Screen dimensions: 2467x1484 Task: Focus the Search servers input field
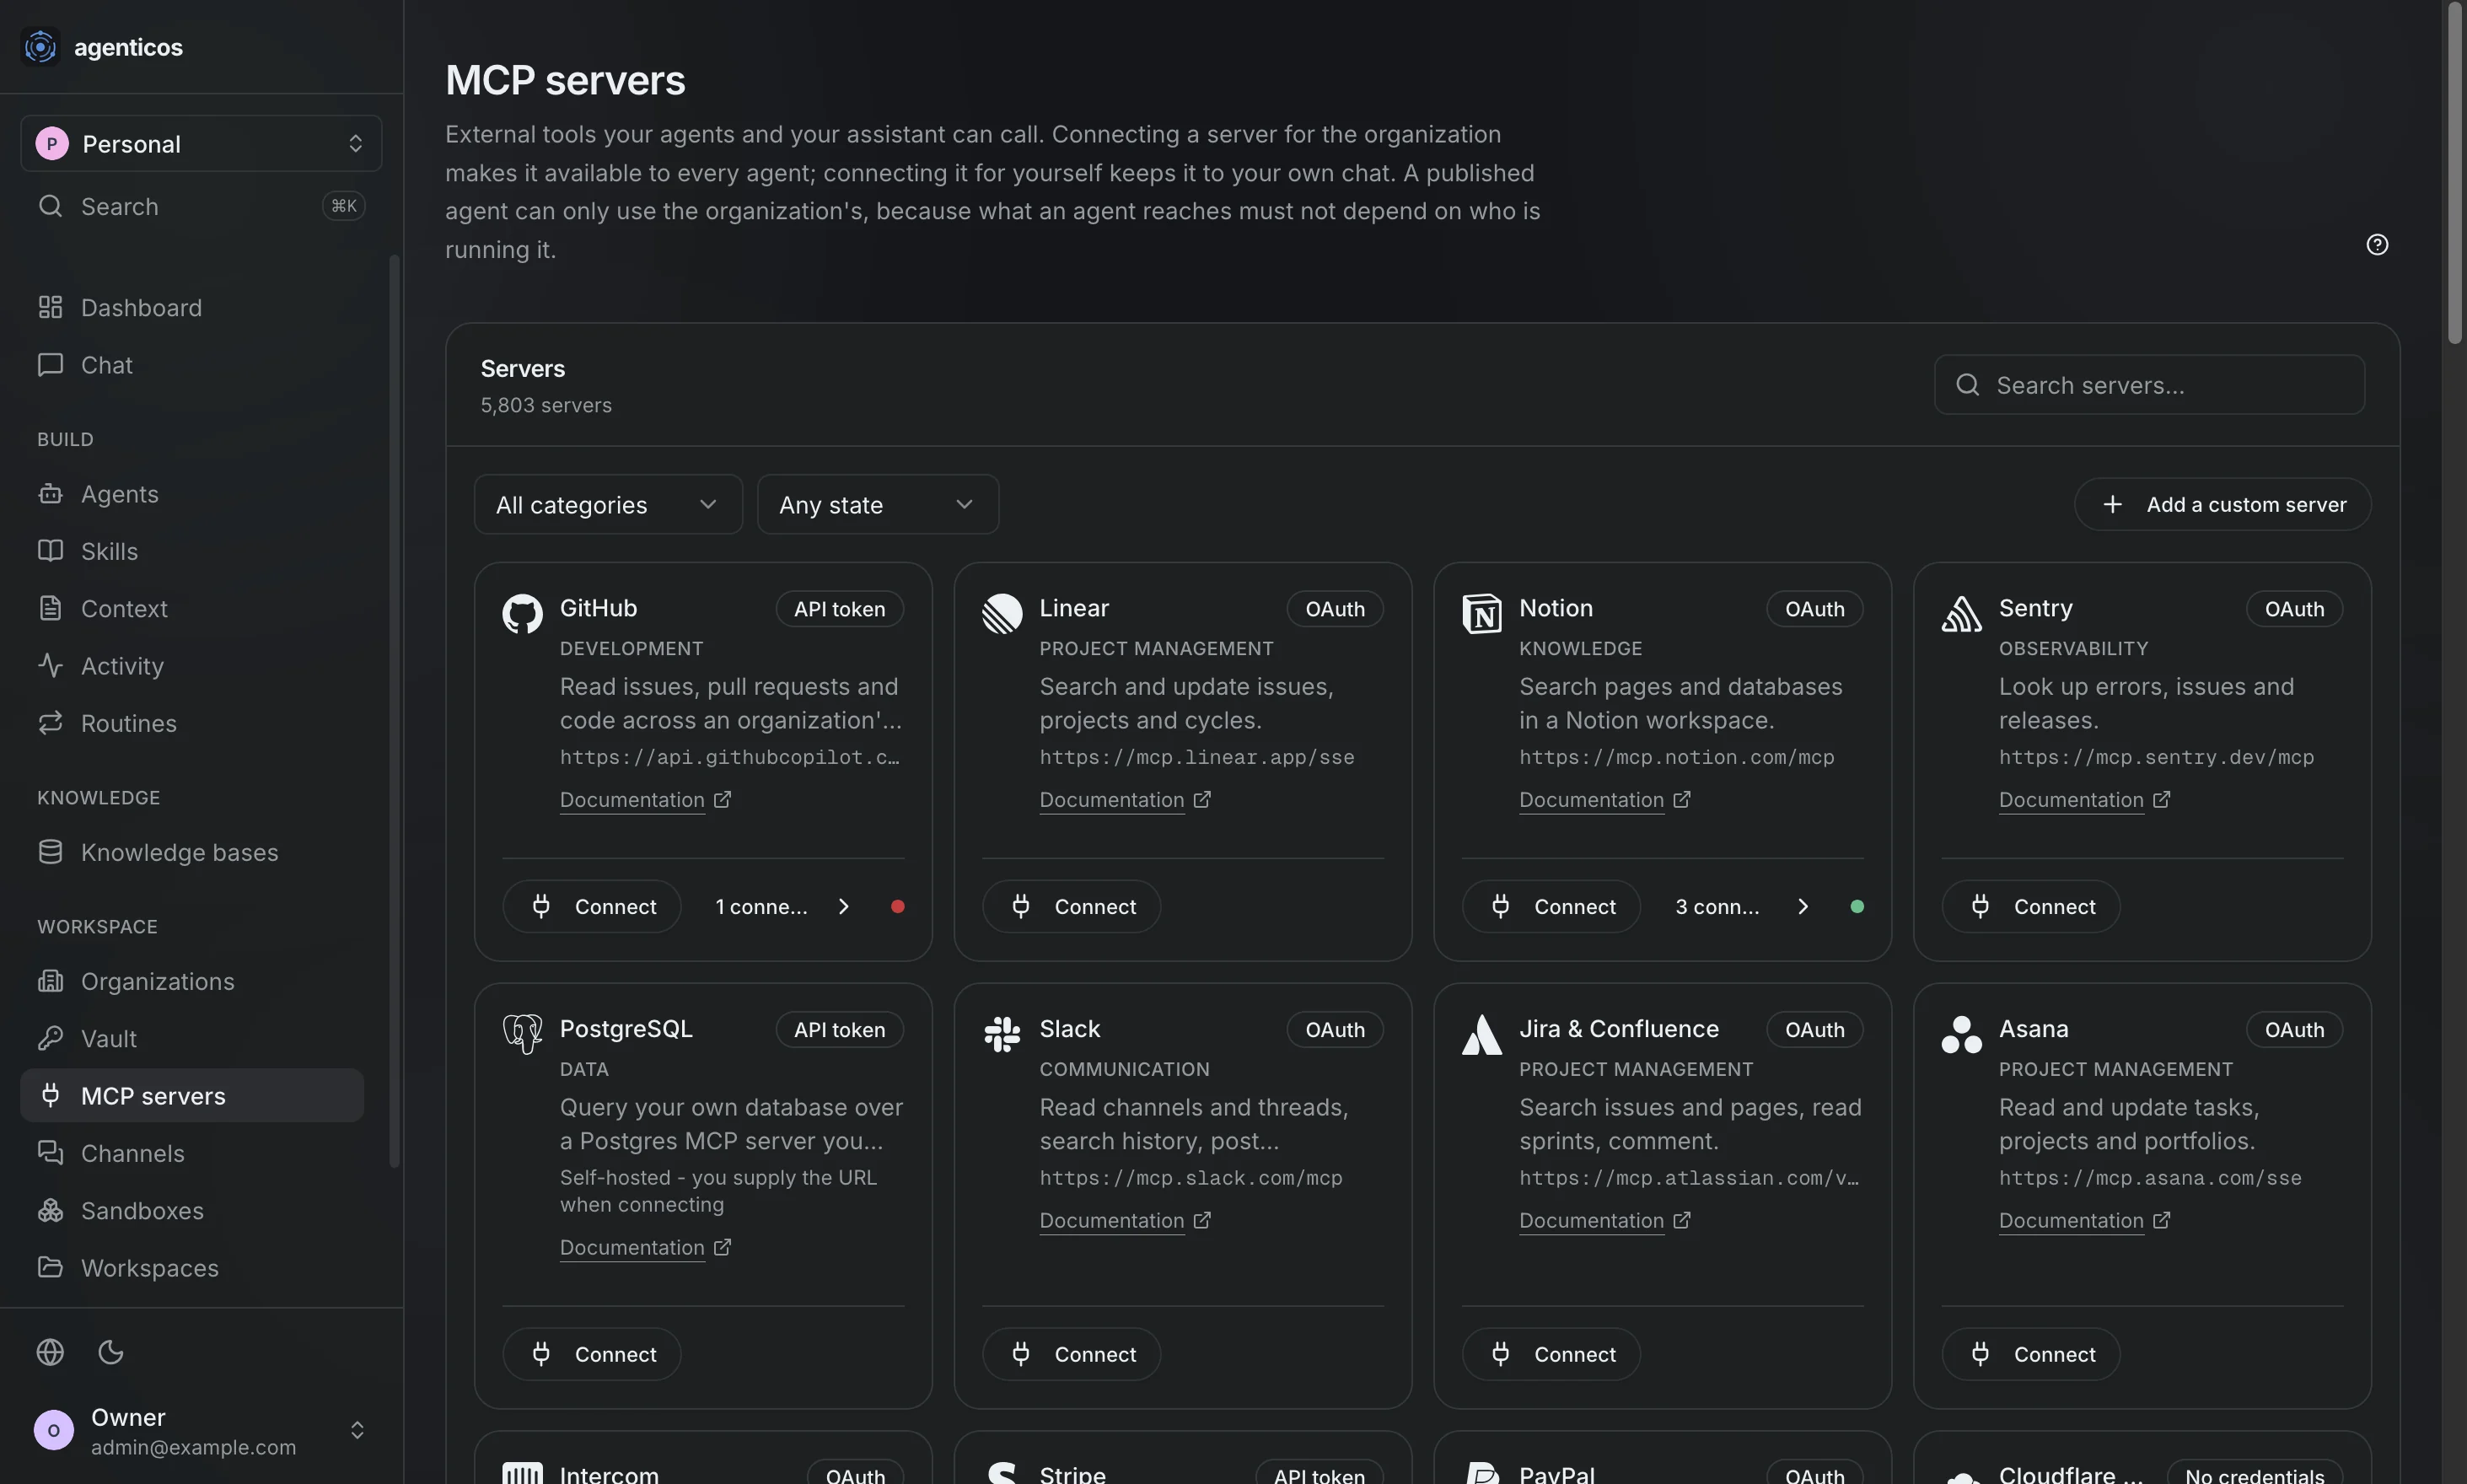(2149, 385)
